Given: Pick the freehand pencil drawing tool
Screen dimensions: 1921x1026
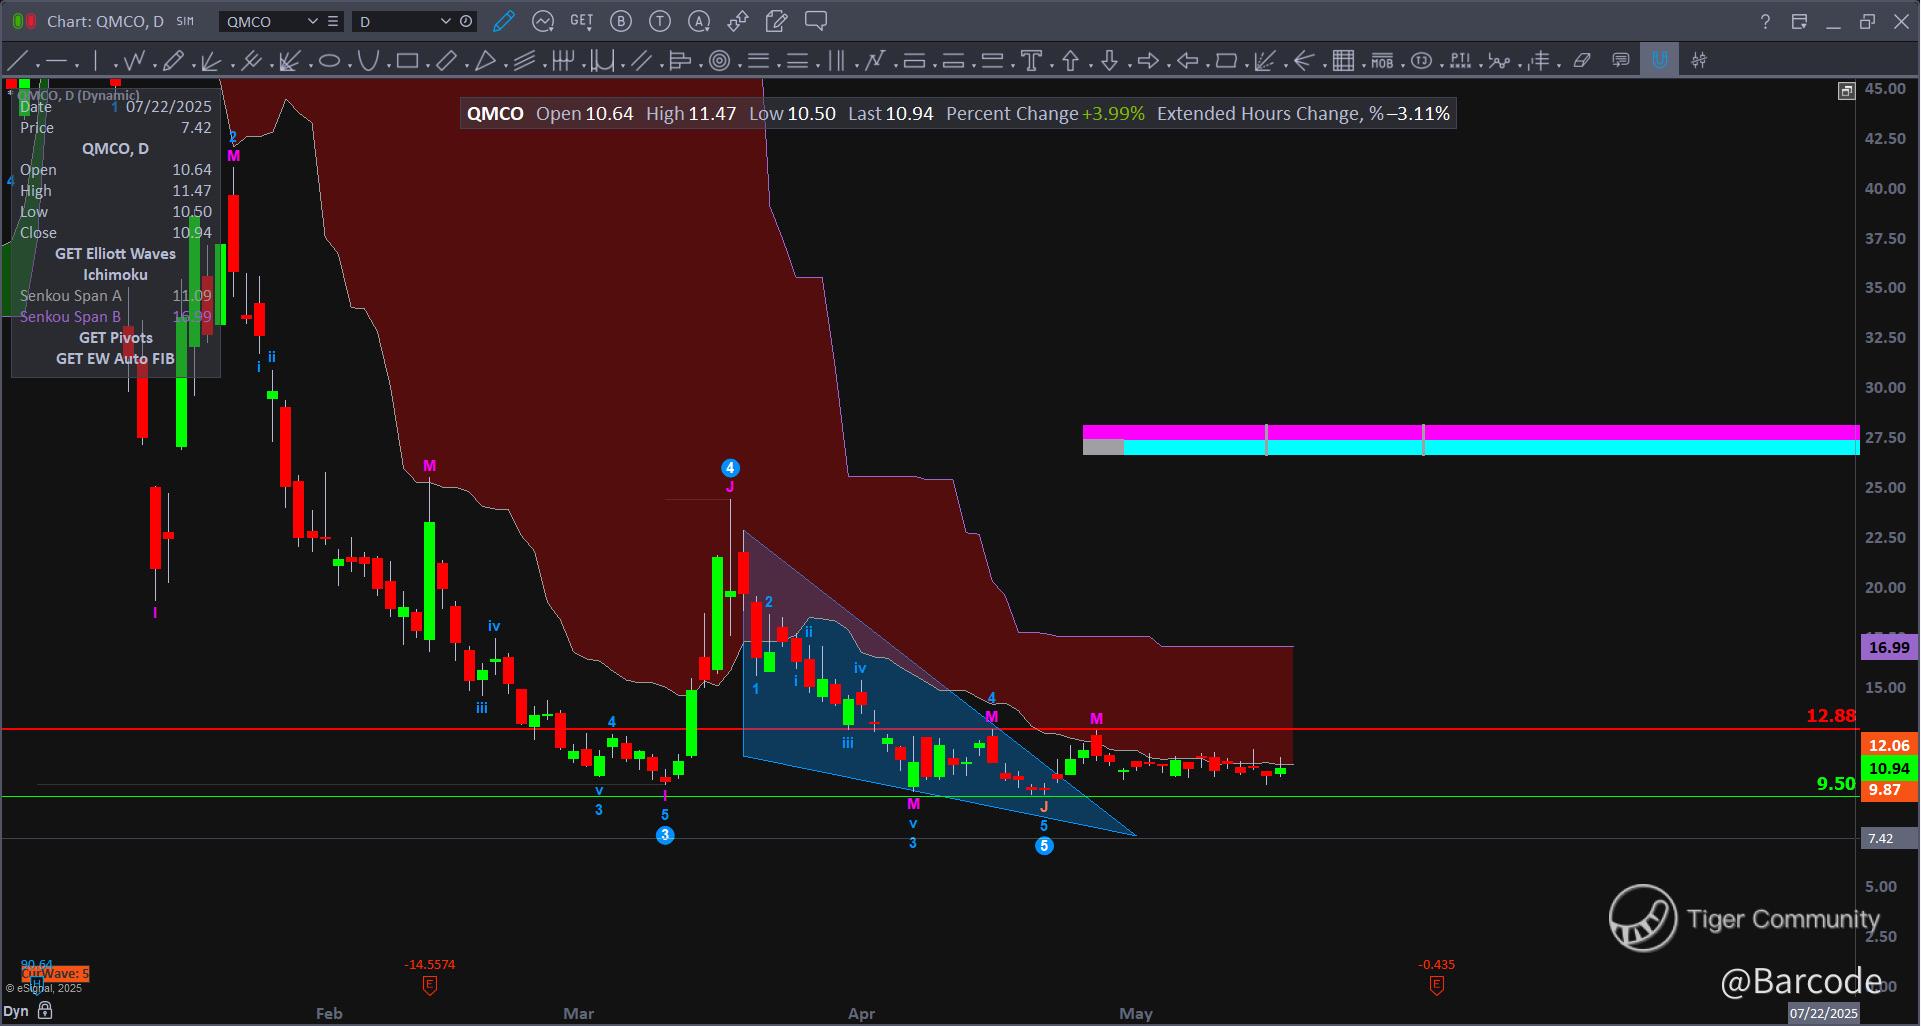Looking at the screenshot, I should click(x=173, y=61).
